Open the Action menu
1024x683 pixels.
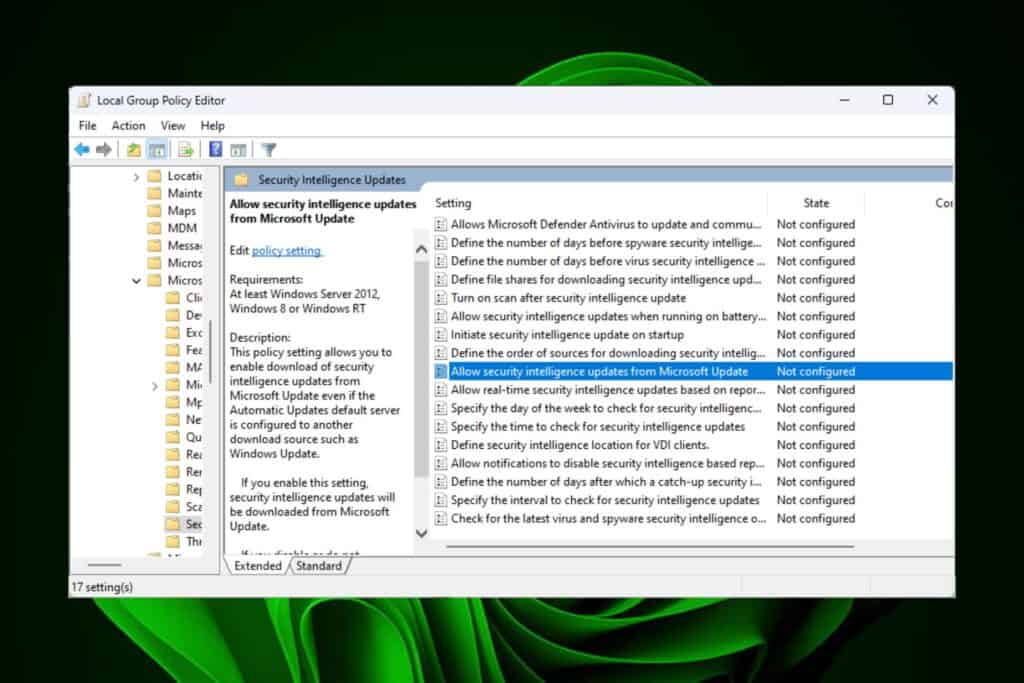click(128, 125)
